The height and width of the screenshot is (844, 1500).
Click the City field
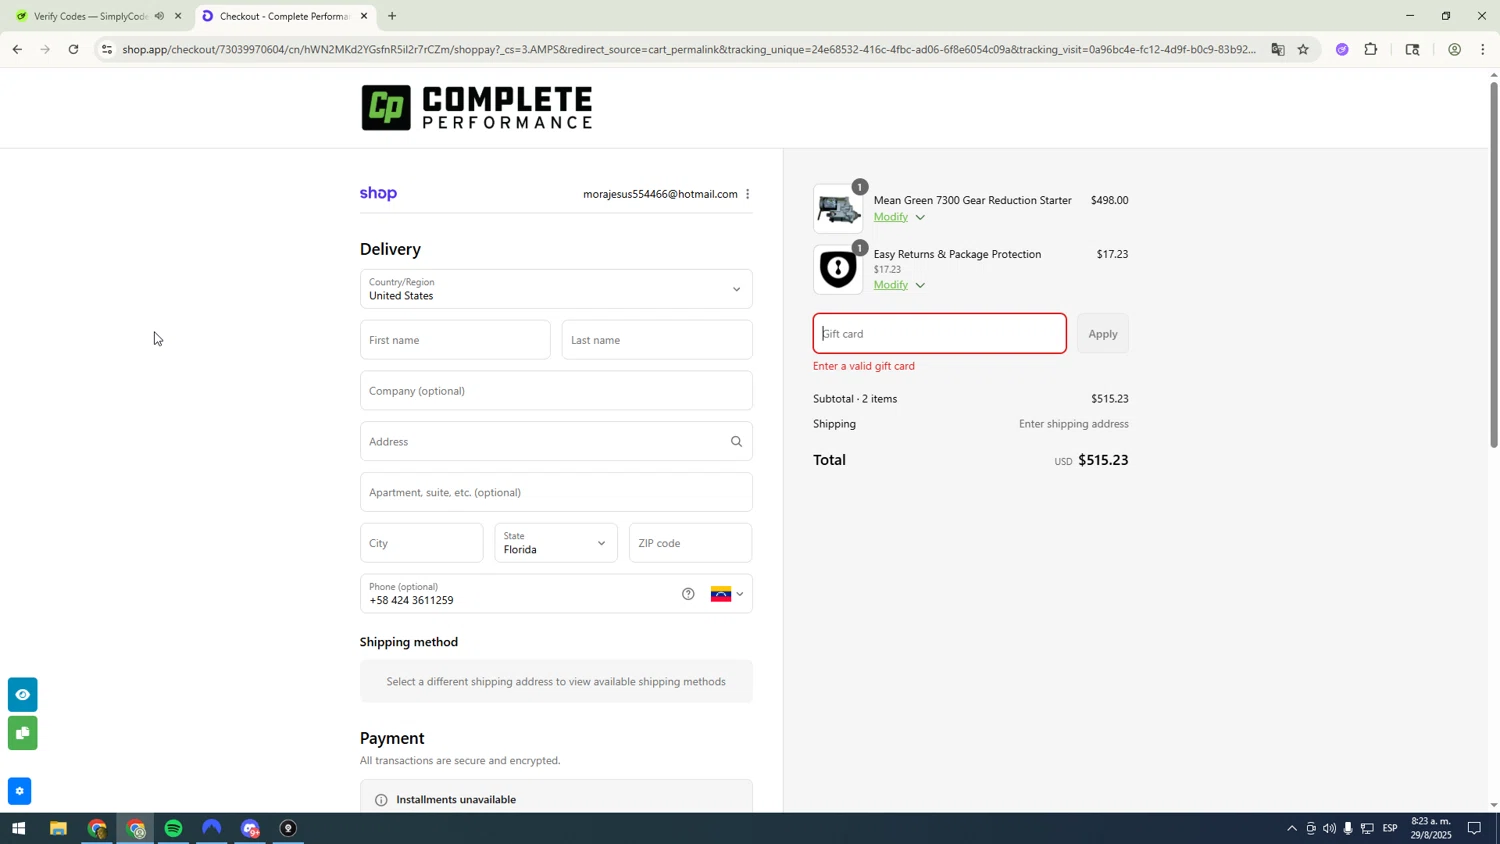421,543
